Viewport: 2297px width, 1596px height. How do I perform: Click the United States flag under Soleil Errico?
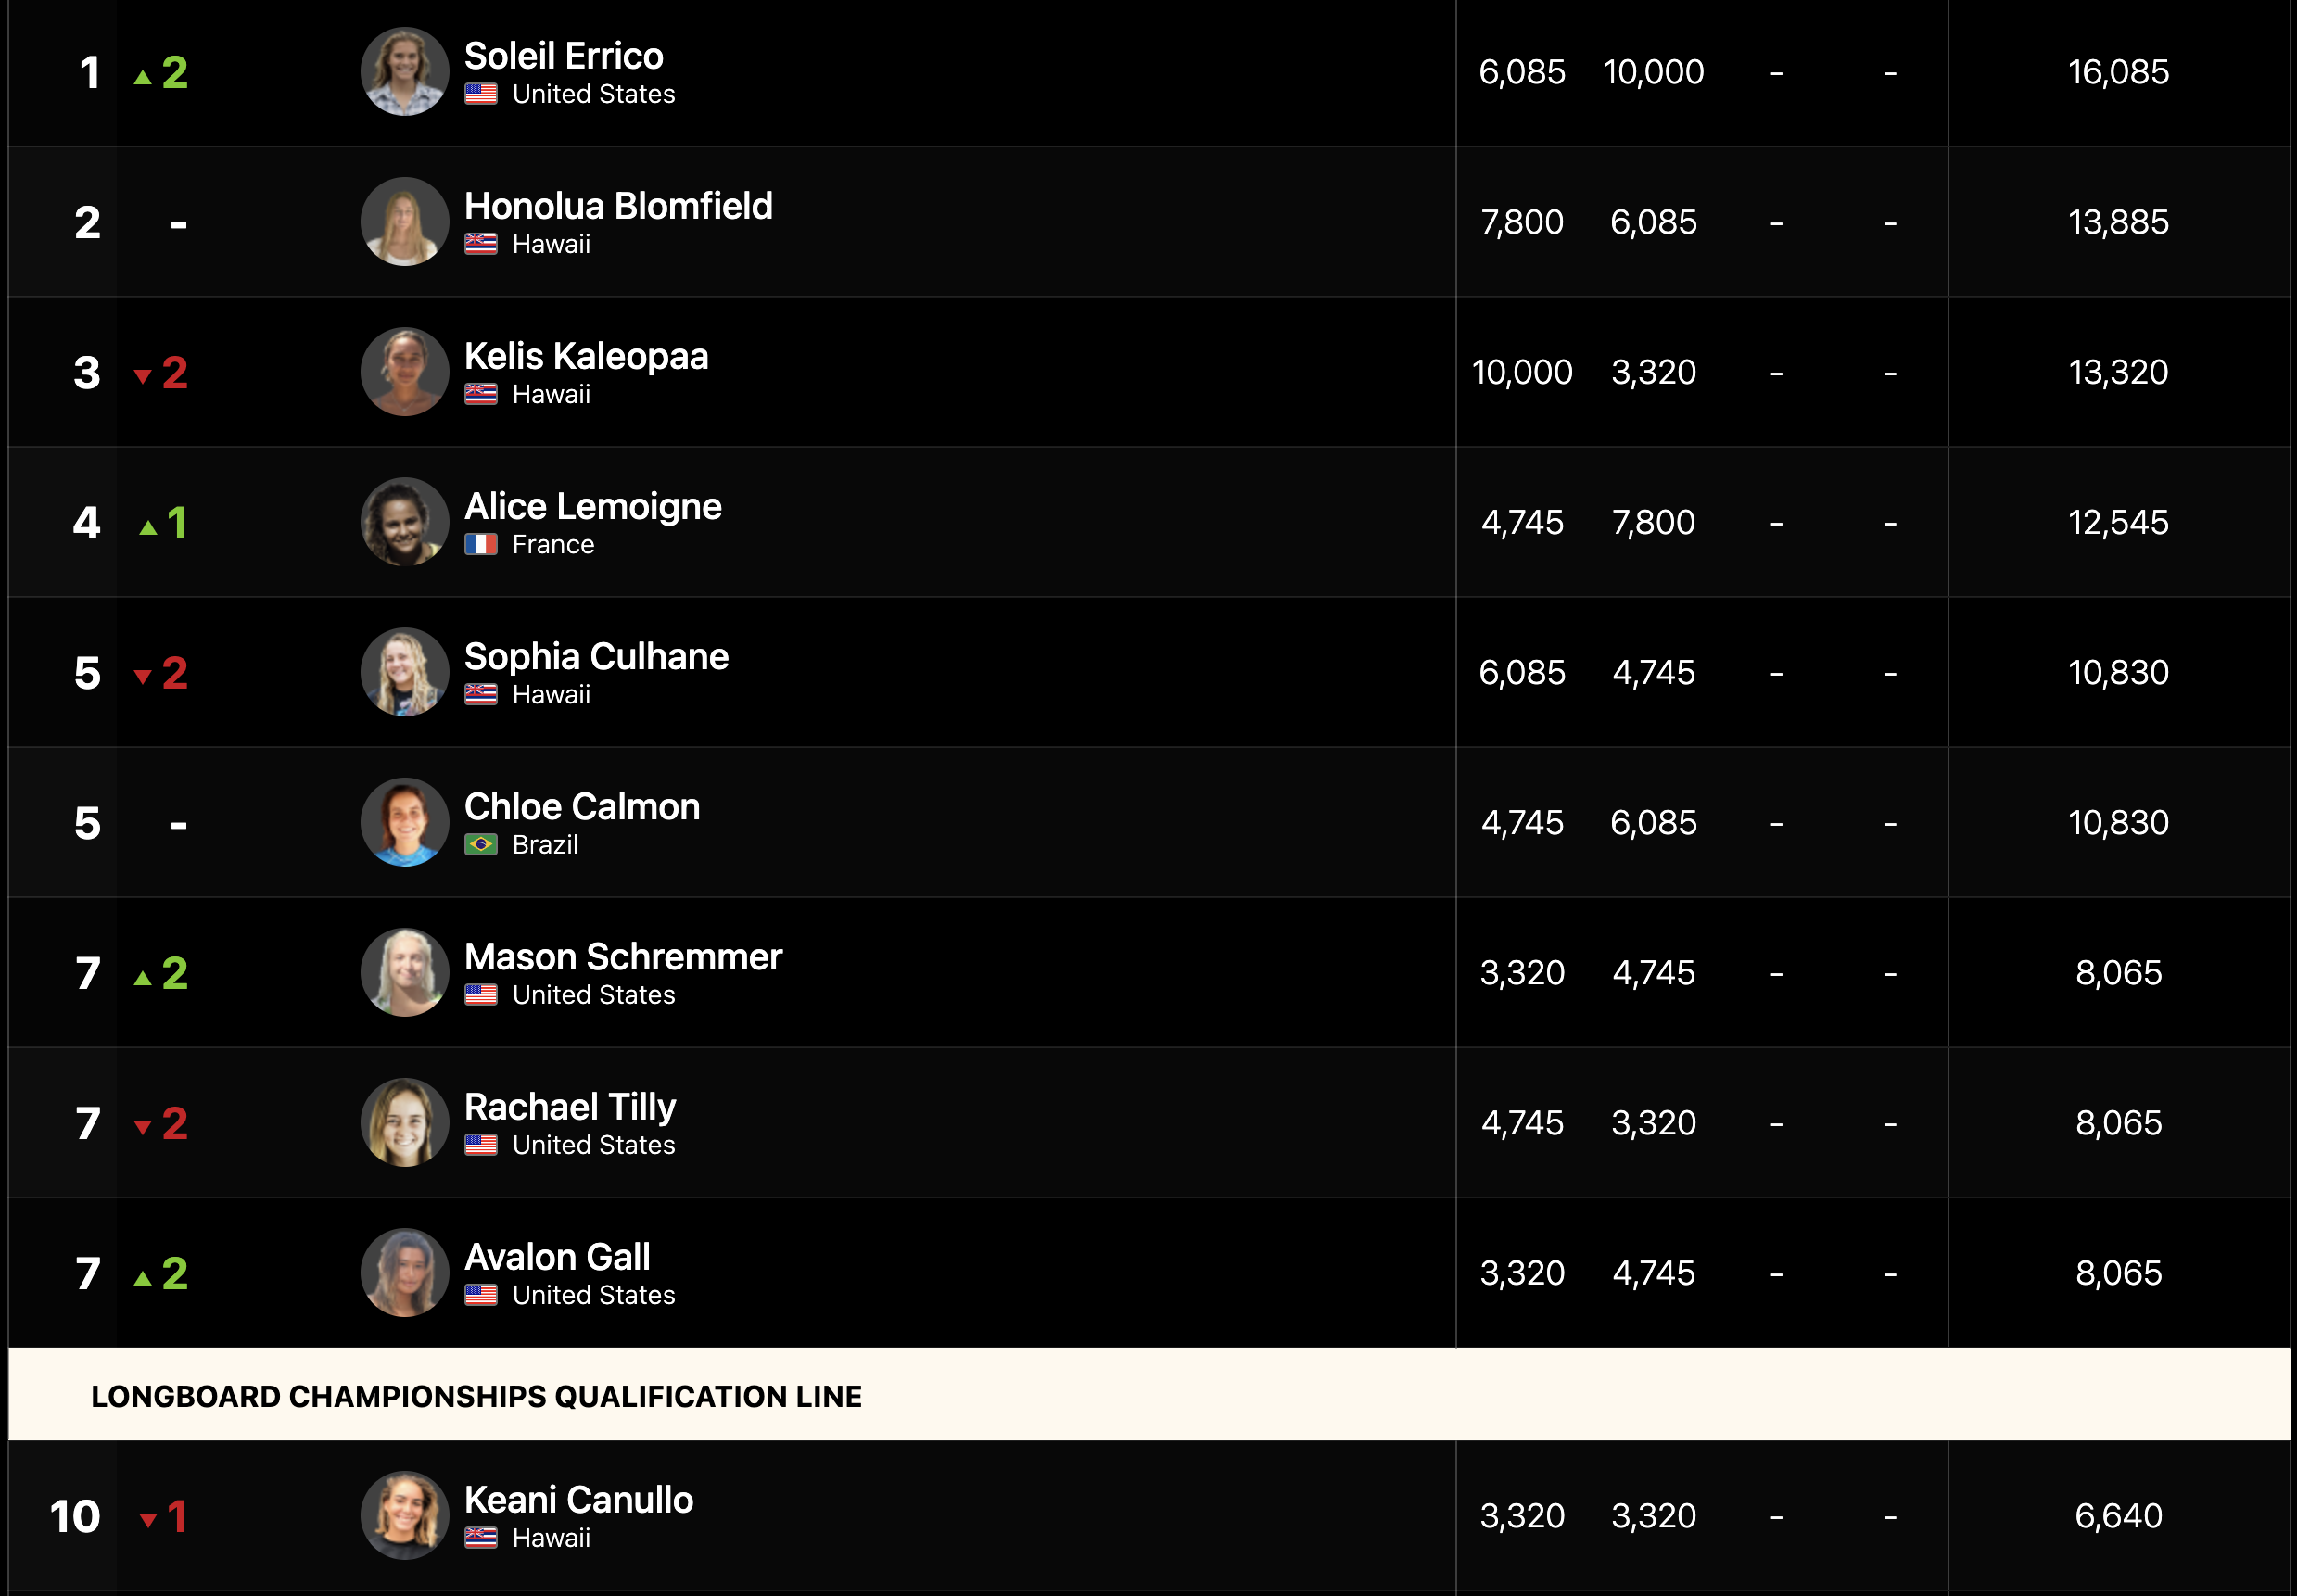pyautogui.click(x=481, y=94)
